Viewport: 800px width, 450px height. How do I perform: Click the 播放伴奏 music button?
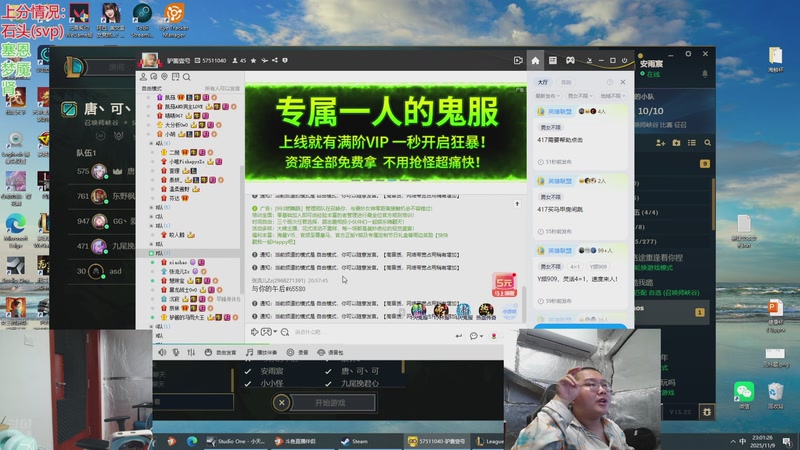pyautogui.click(x=261, y=352)
